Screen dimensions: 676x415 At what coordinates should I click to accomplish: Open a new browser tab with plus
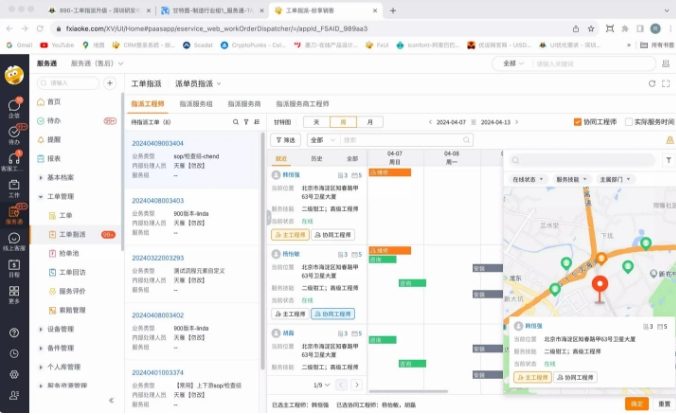pos(393,10)
